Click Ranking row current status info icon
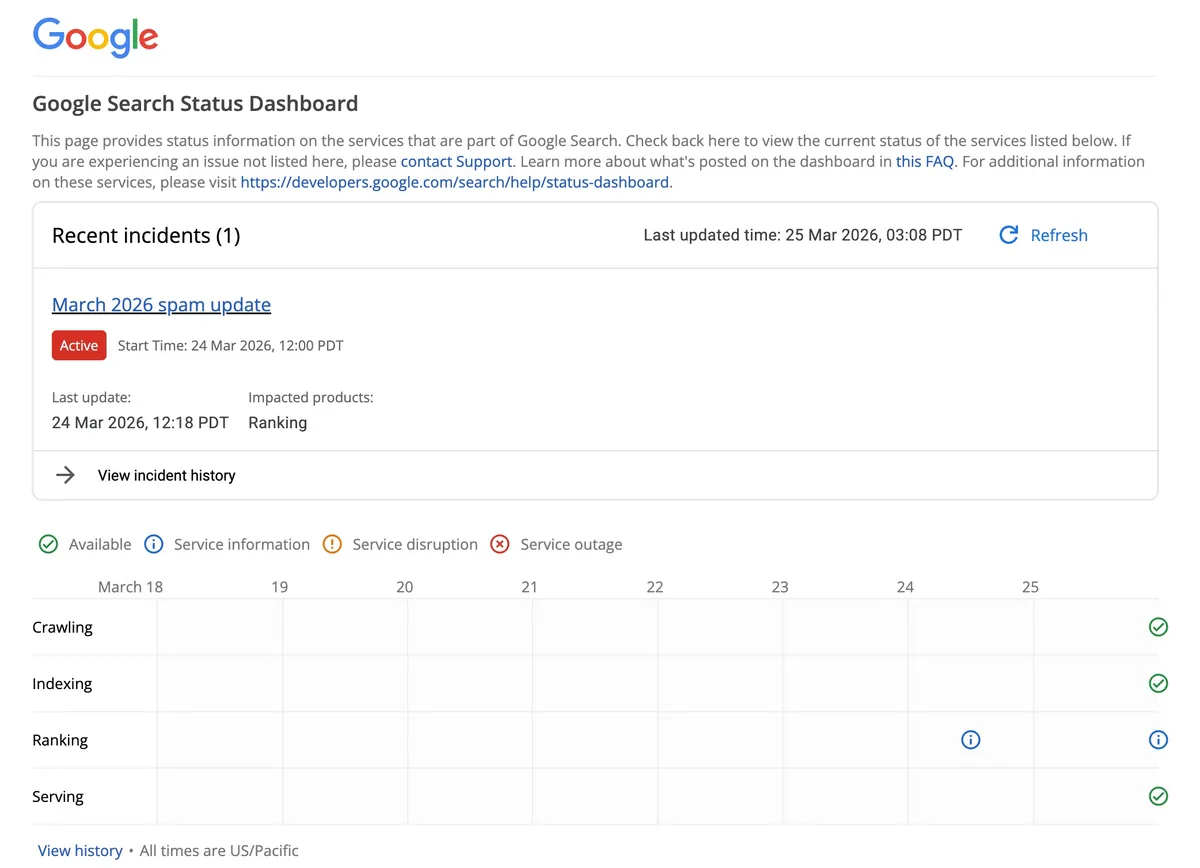 (x=1158, y=740)
